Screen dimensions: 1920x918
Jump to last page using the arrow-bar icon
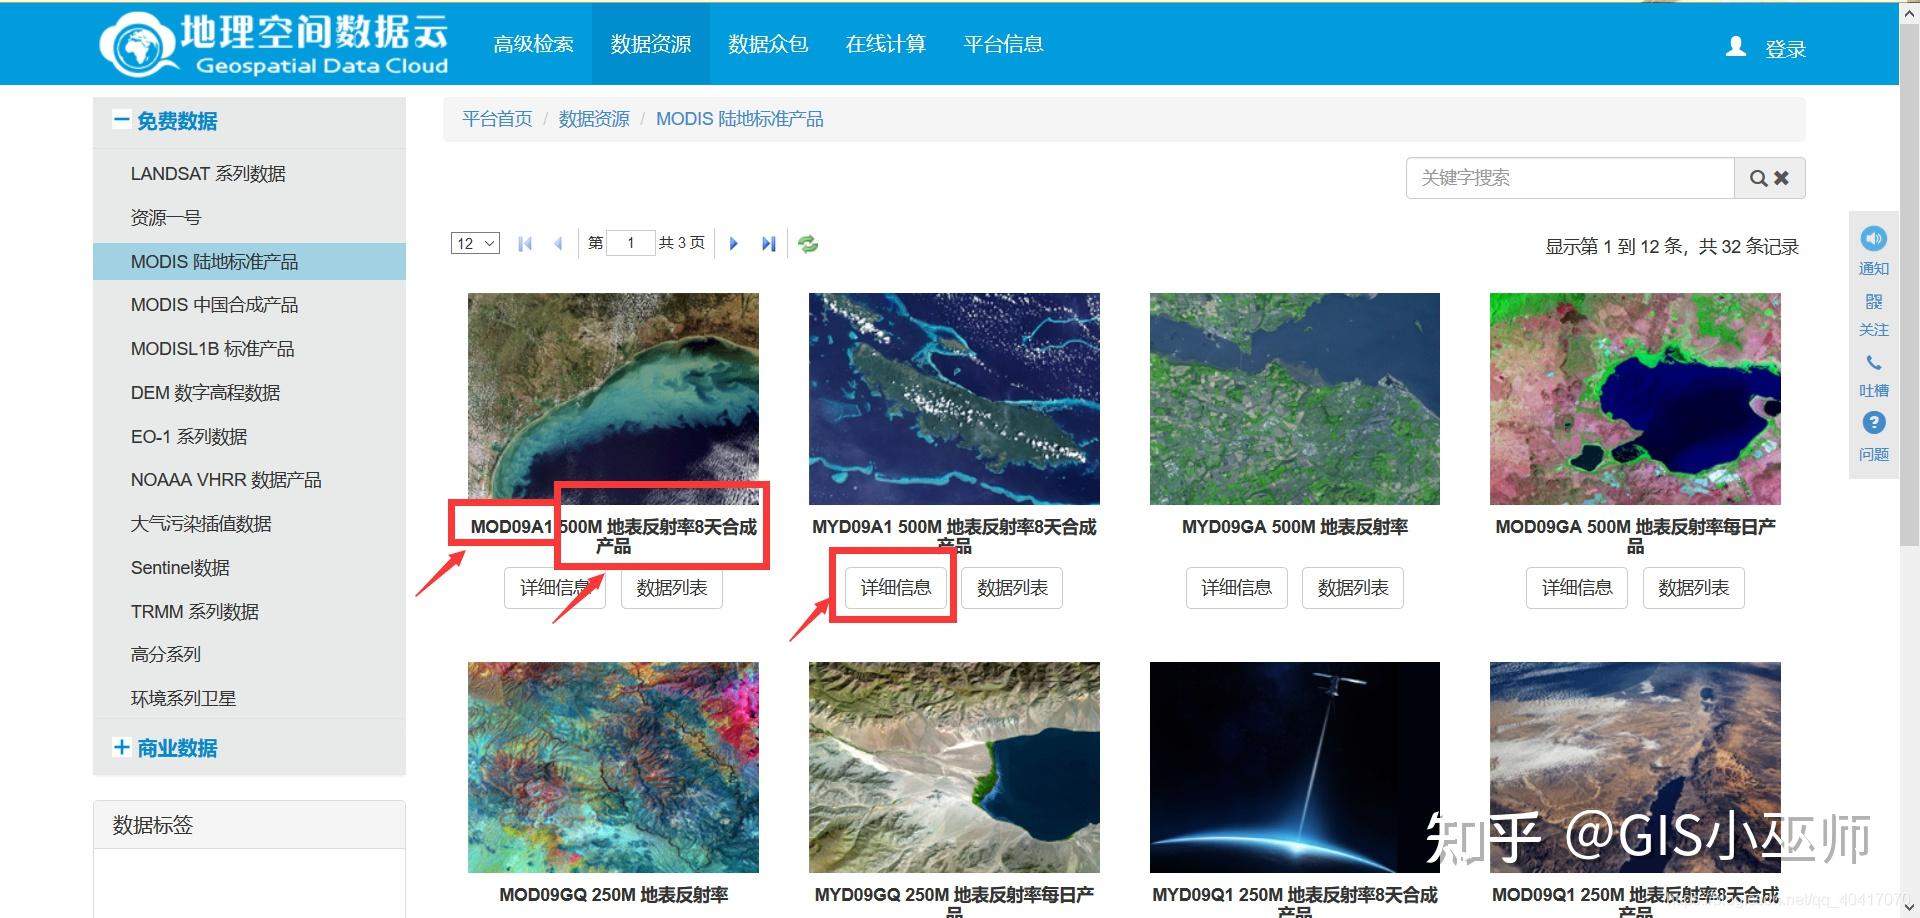[x=769, y=243]
